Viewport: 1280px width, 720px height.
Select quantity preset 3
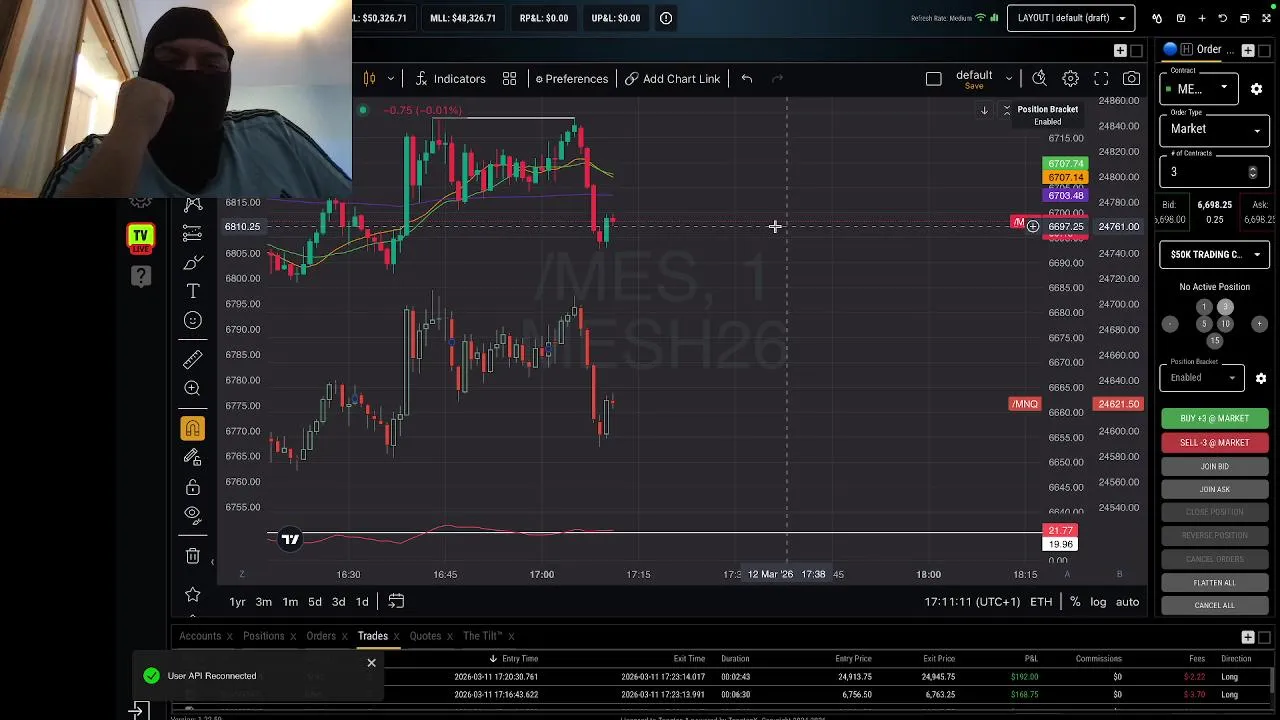point(1225,307)
